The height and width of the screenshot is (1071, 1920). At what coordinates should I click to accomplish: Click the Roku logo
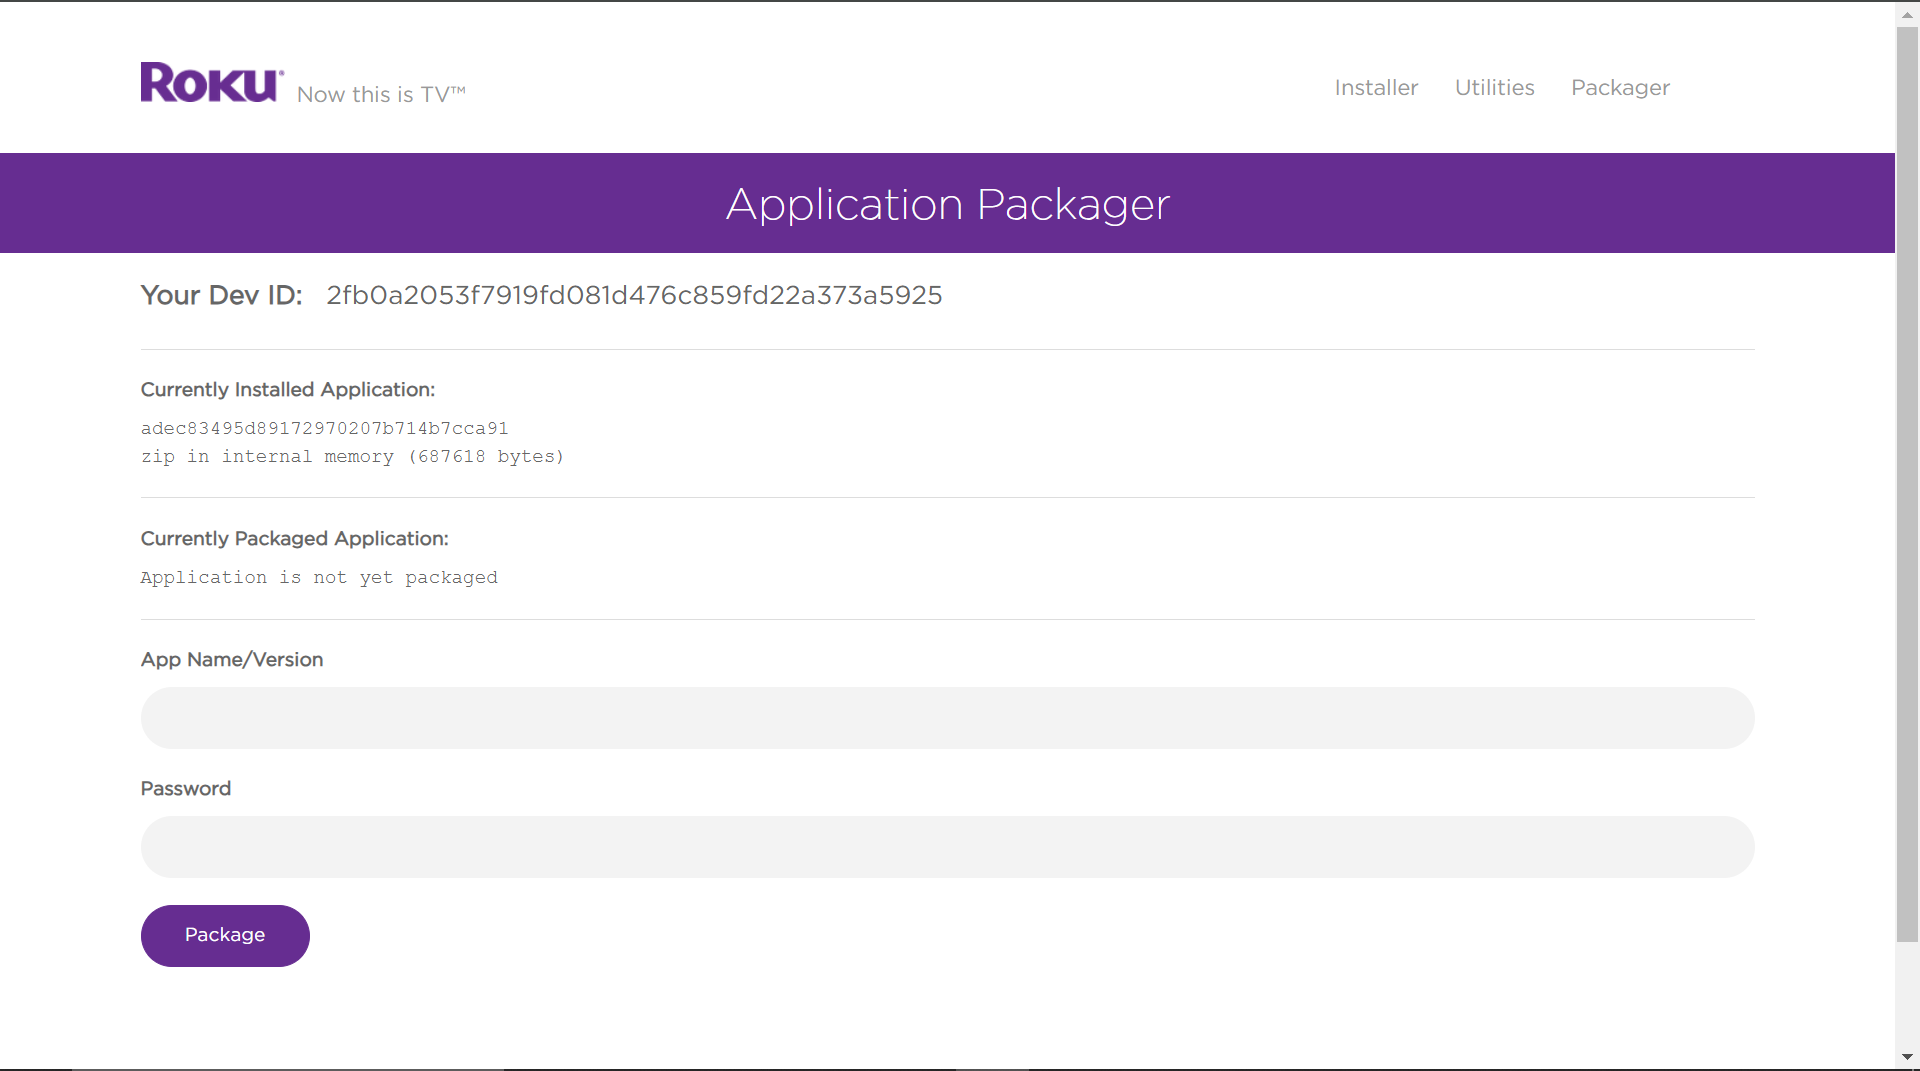210,81
